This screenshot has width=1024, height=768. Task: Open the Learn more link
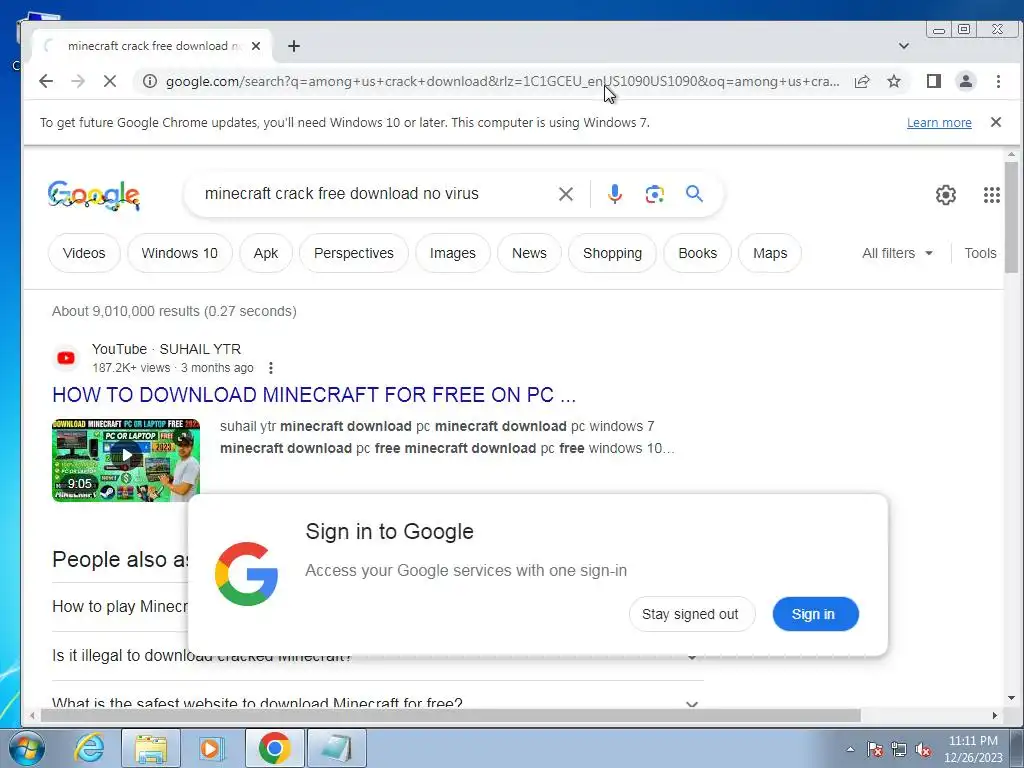pyautogui.click(x=938, y=123)
